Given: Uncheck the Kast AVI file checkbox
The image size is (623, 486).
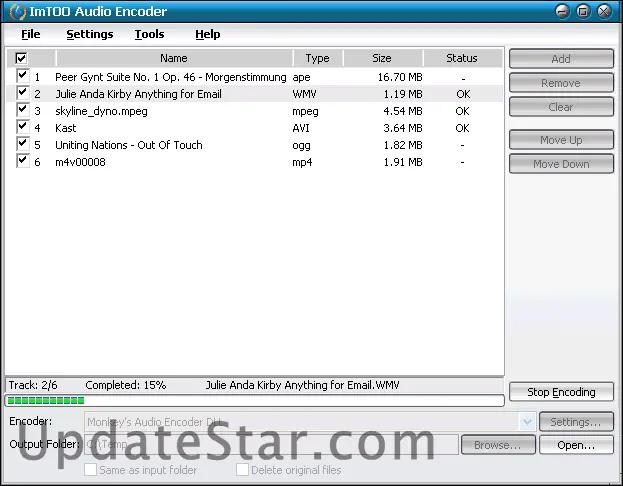Looking at the screenshot, I should click(x=23, y=127).
